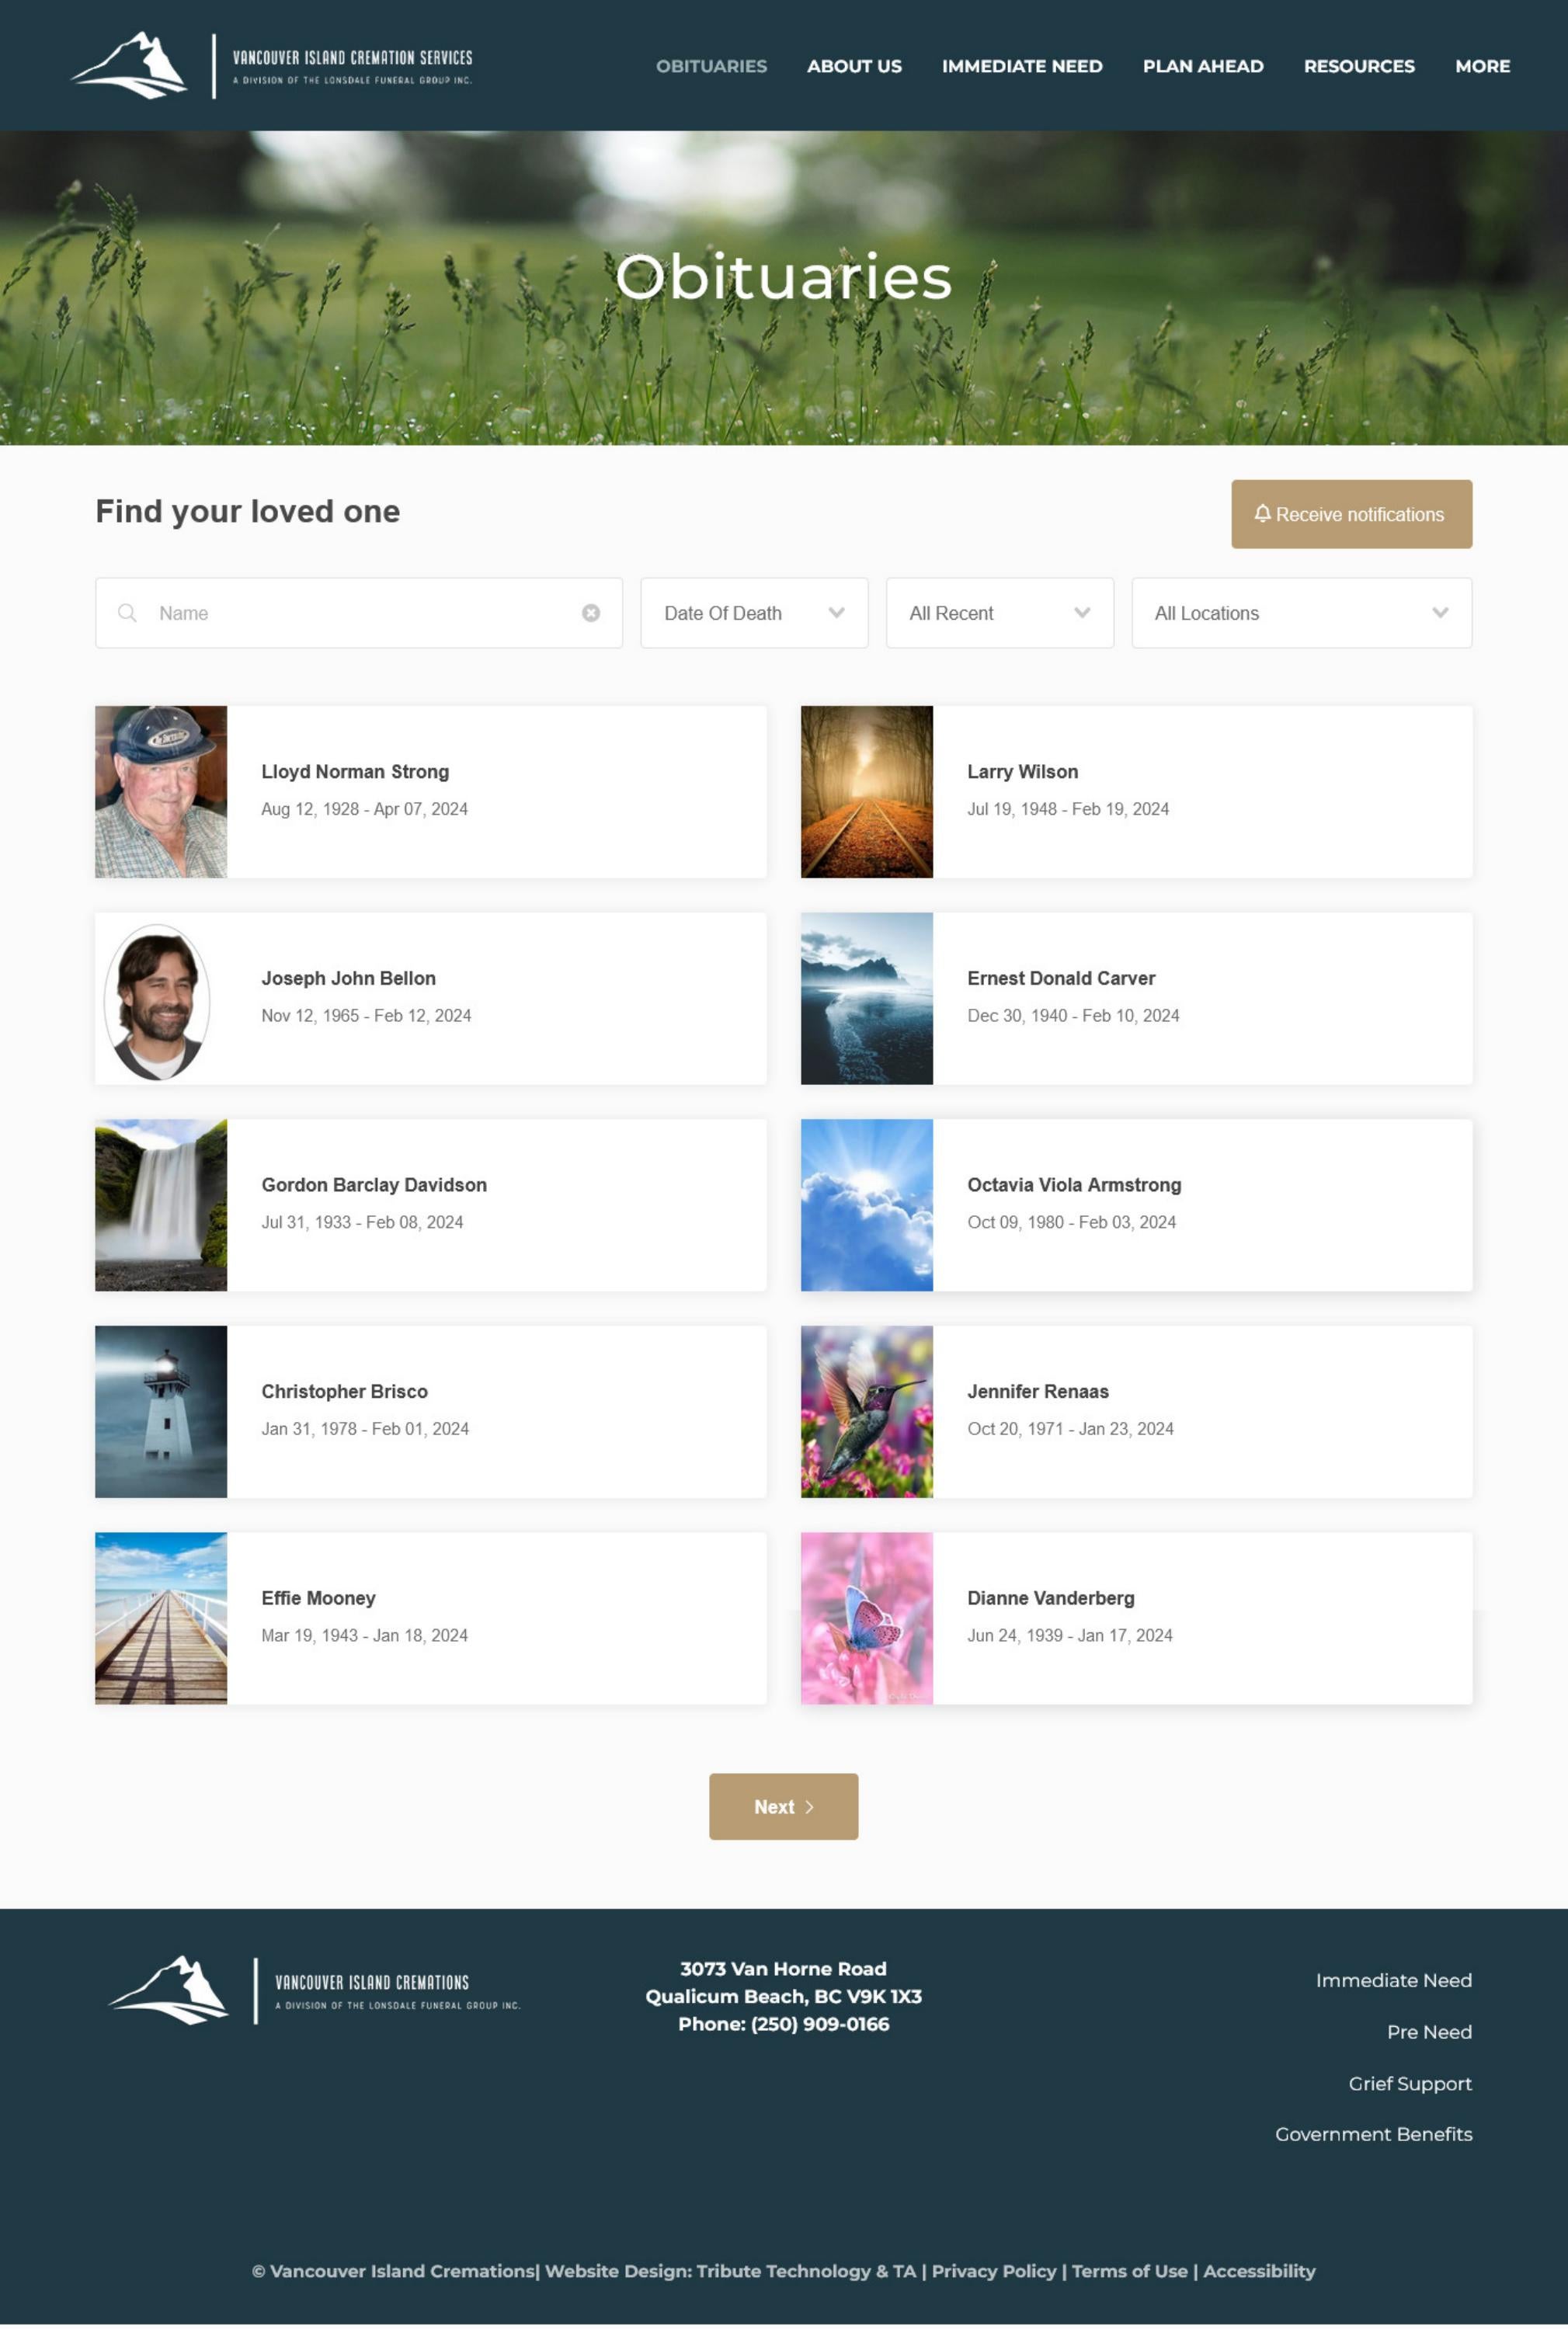Open the Immediate Need menu item
This screenshot has width=1568, height=2329.
click(x=1022, y=66)
